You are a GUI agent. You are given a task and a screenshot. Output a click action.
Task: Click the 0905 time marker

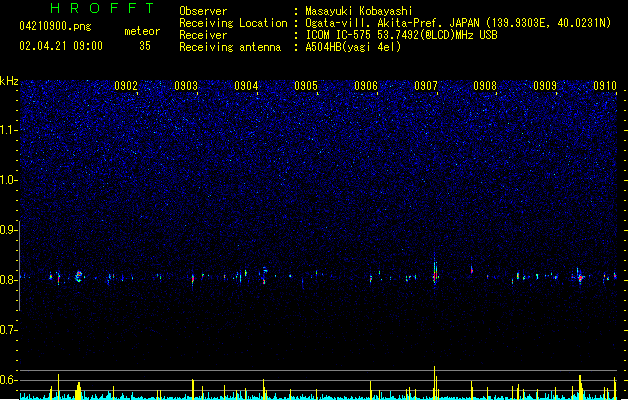click(x=306, y=86)
